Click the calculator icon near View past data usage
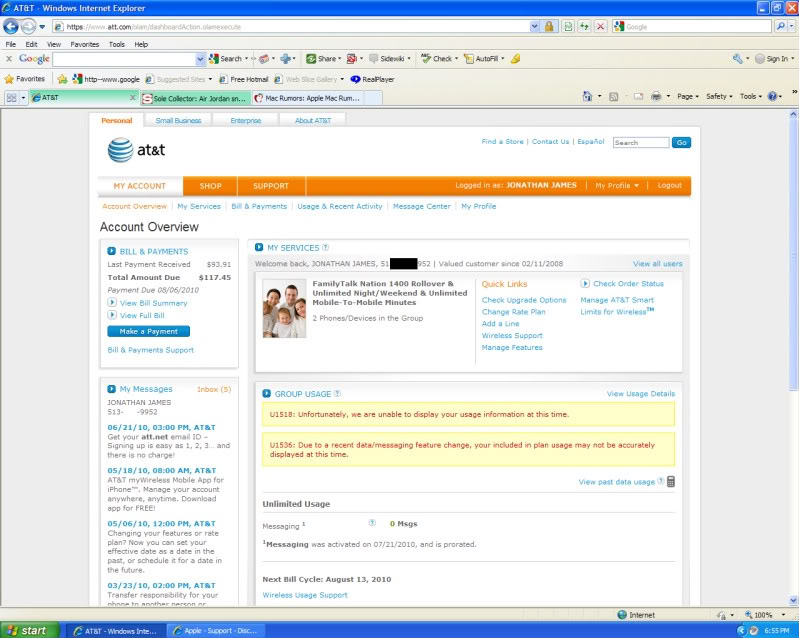The width and height of the screenshot is (799, 638). (671, 482)
